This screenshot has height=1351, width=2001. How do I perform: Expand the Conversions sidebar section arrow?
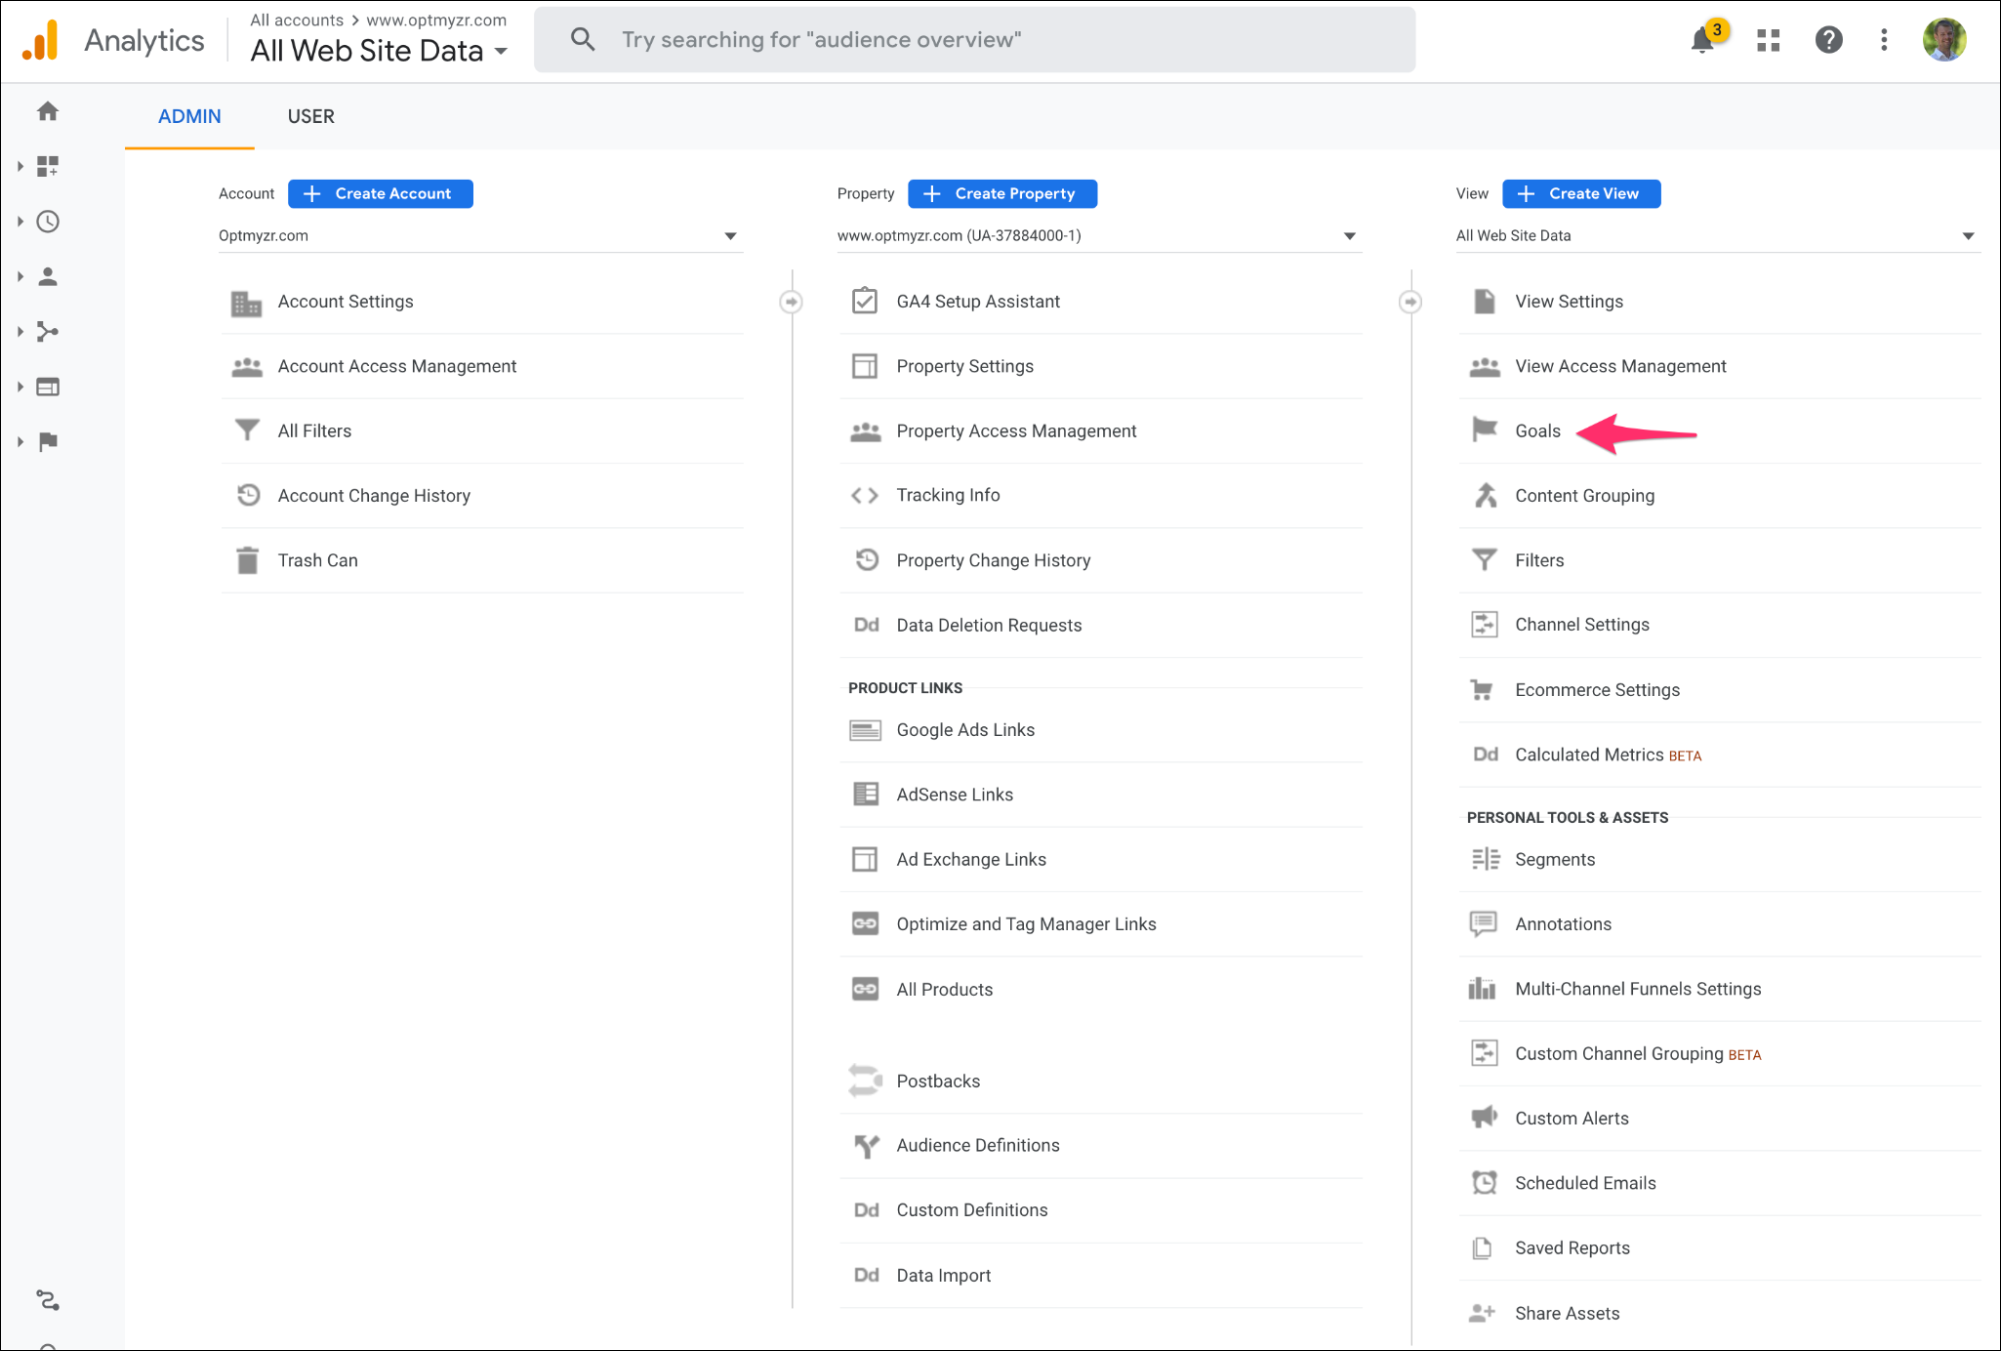click(20, 441)
